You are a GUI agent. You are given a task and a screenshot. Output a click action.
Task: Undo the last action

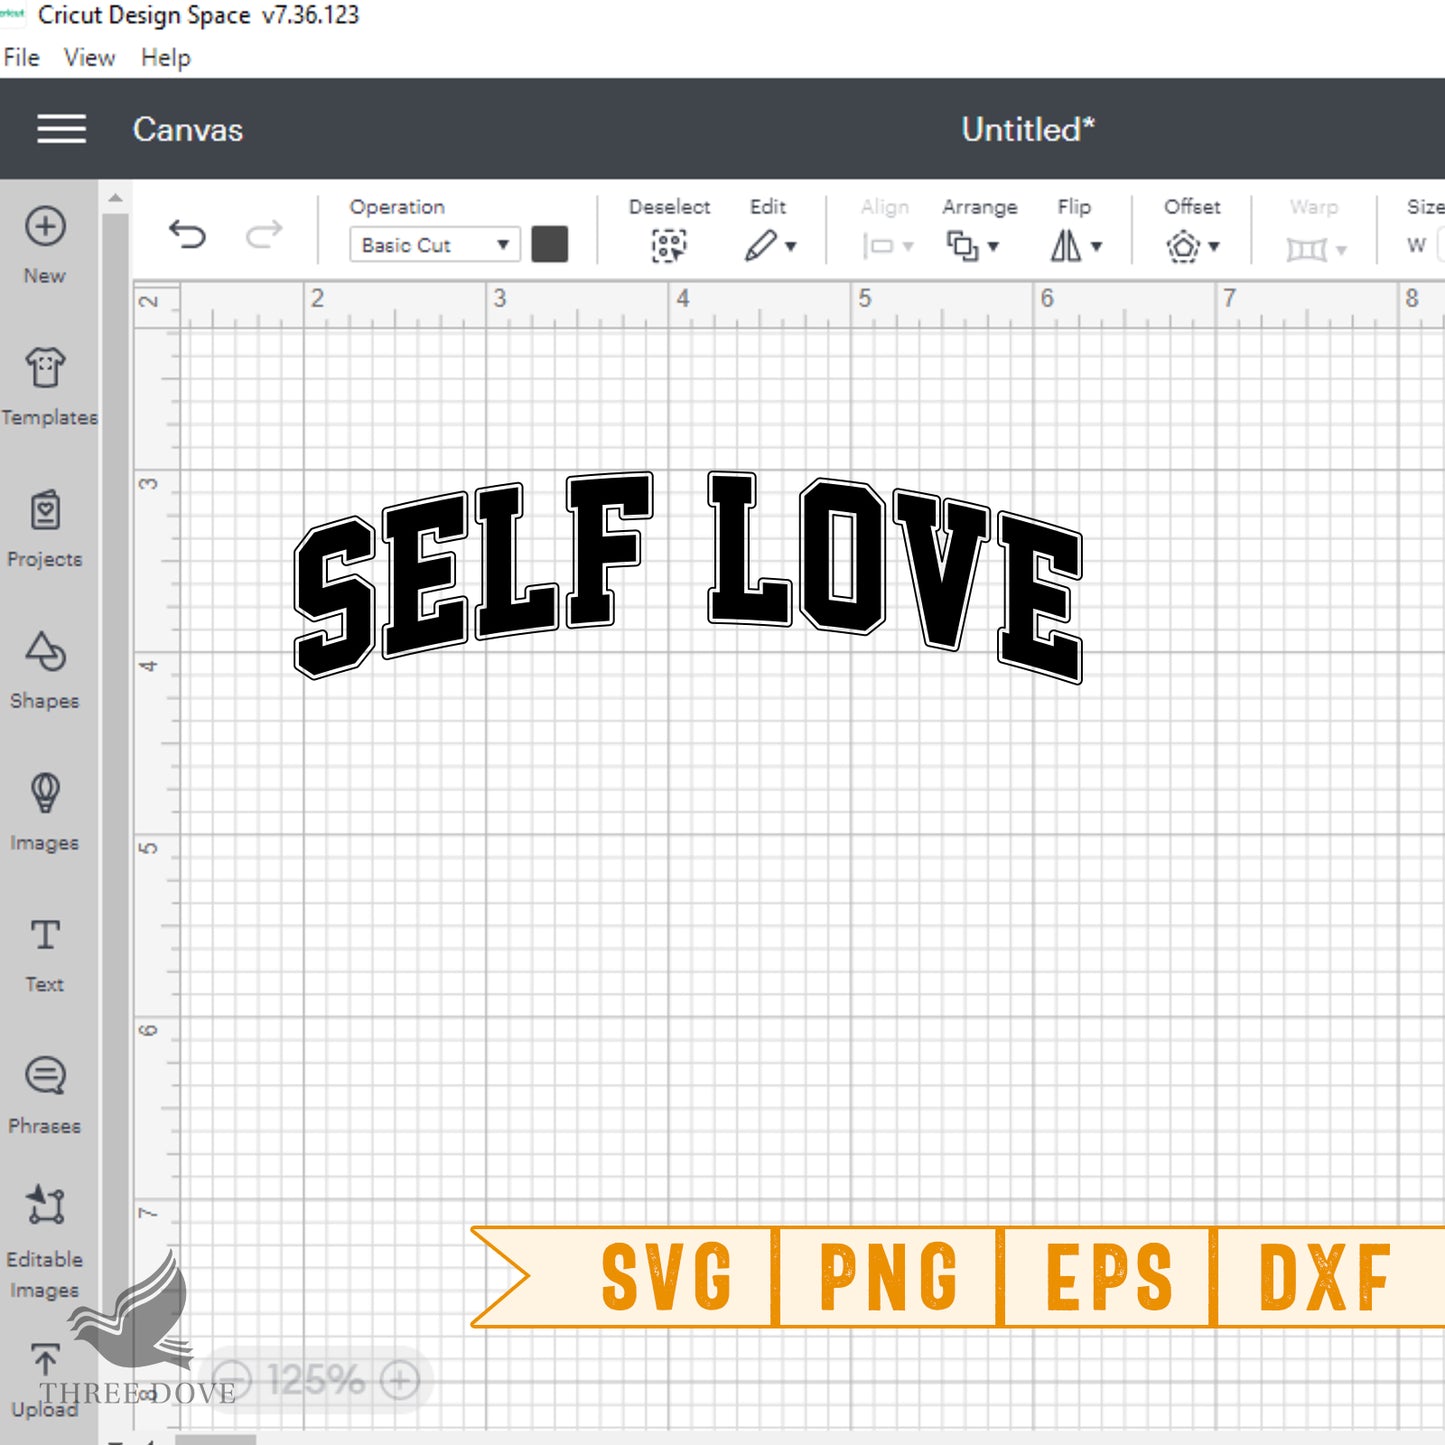(x=187, y=235)
